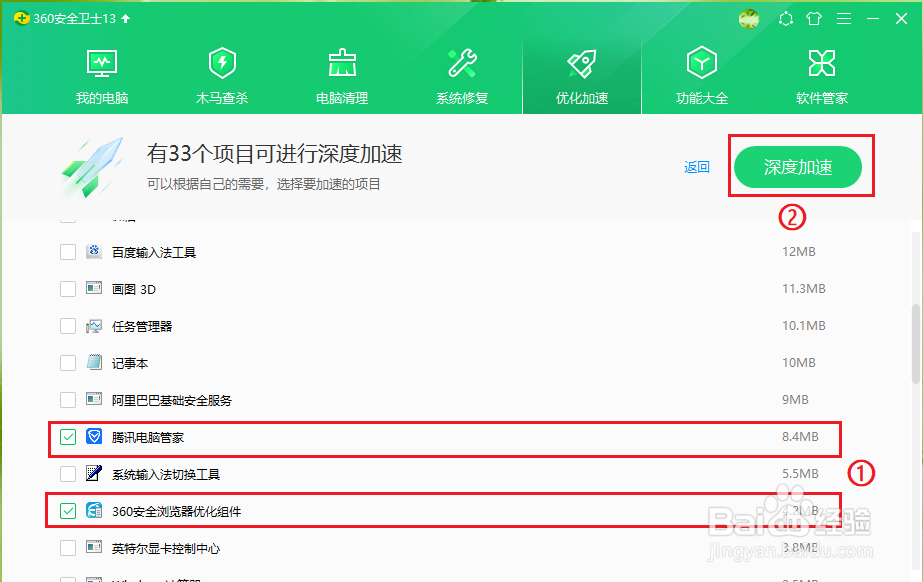The width and height of the screenshot is (923, 582).
Task: Open 软件管家 software manager icon
Action: pos(822,63)
